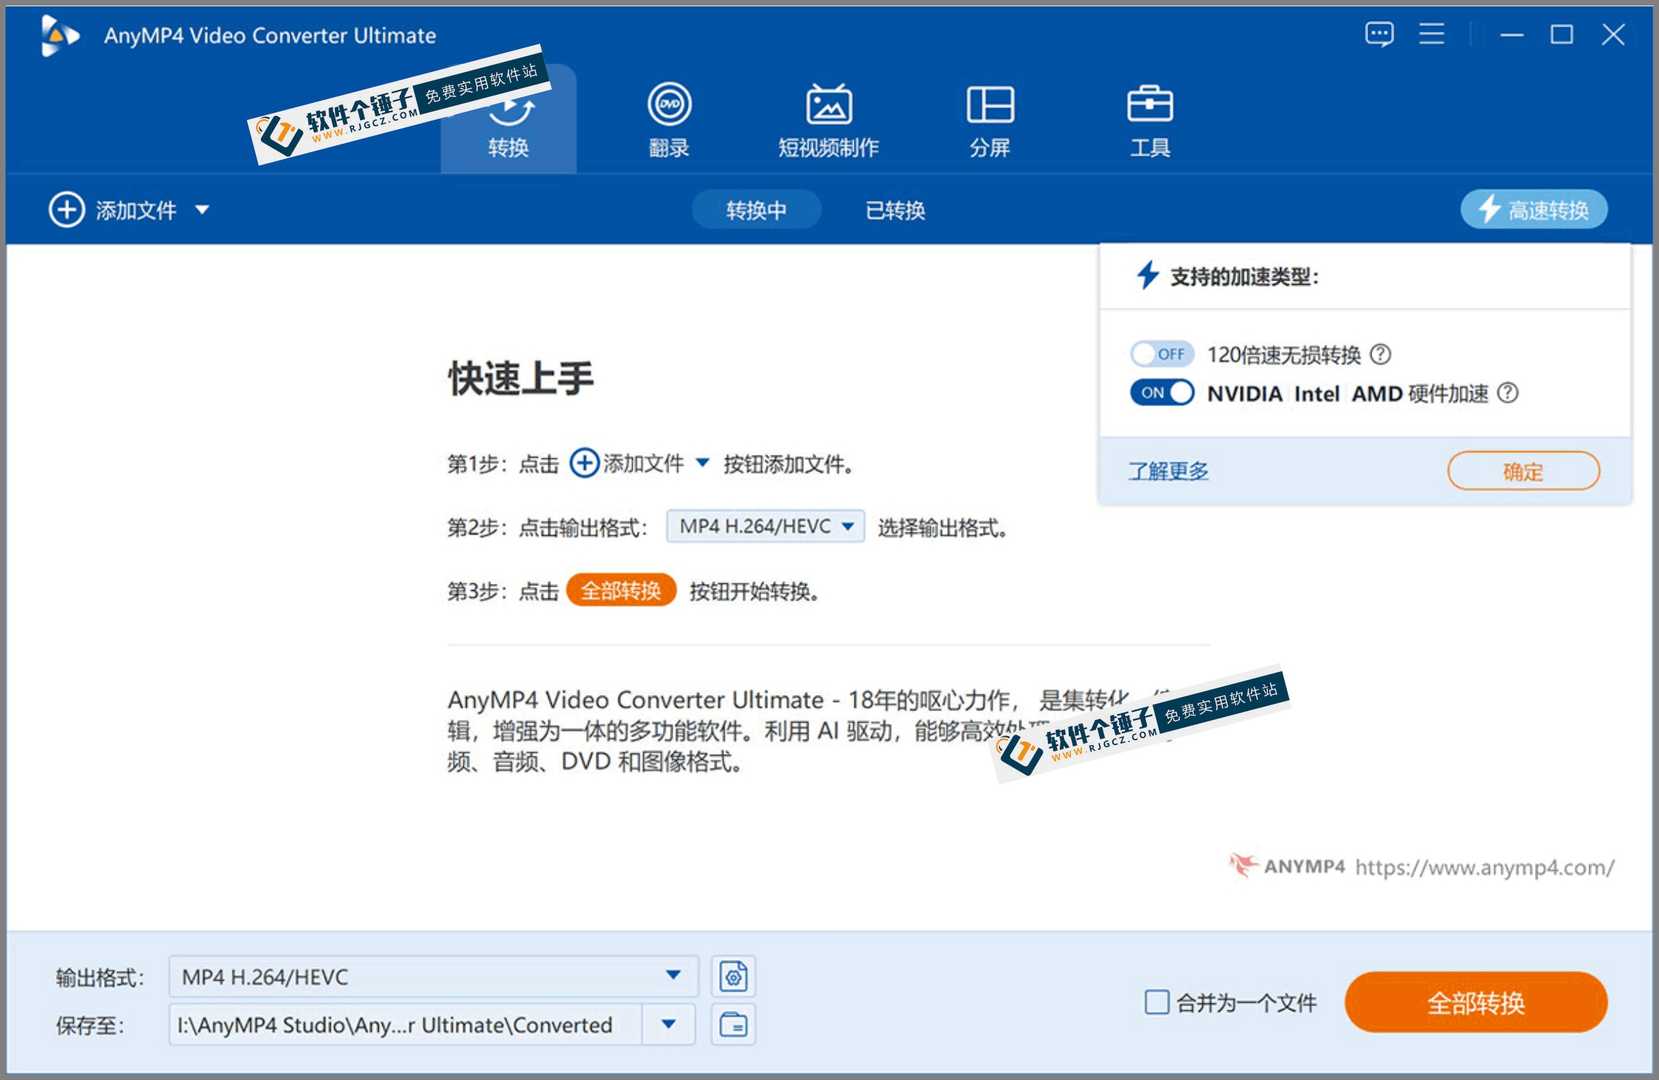Click the plus circle icon in step 1

click(x=584, y=463)
